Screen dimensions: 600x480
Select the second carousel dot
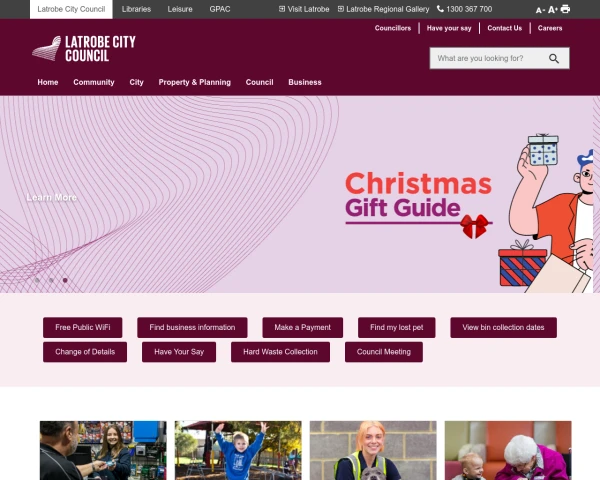(x=51, y=280)
